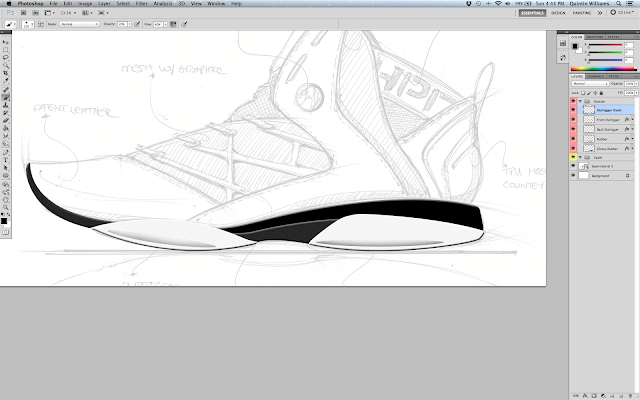Toggle Quick Mask mode
Image resolution: width=640 pixels, height=400 pixels.
(x=5, y=232)
